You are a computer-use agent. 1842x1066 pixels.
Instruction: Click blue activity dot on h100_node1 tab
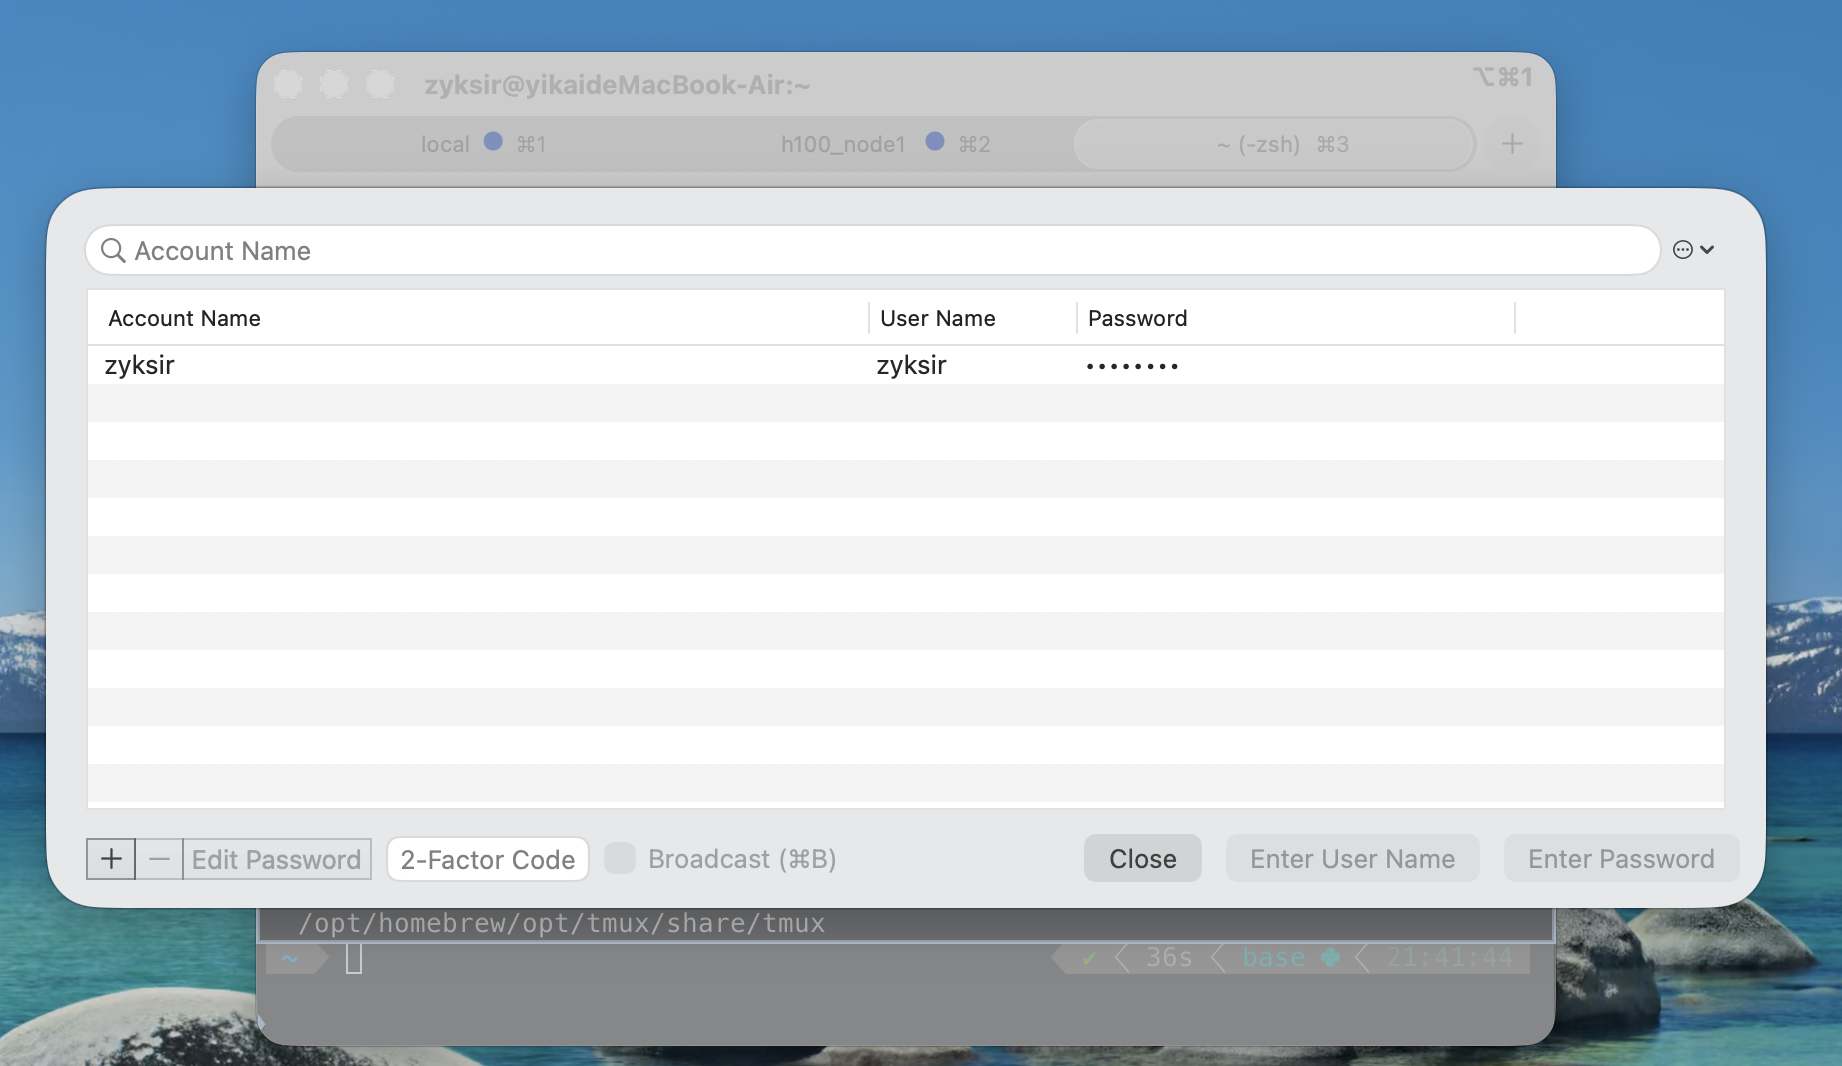pyautogui.click(x=935, y=142)
